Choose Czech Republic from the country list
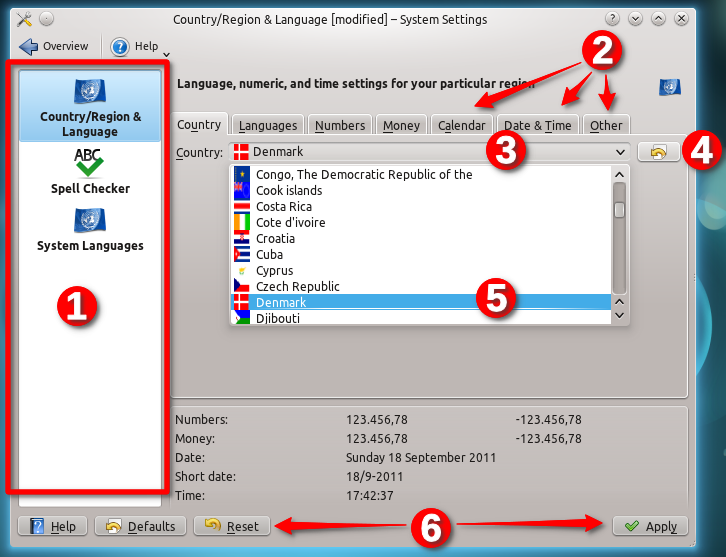Screen dimensions: 726x557 click(x=298, y=286)
